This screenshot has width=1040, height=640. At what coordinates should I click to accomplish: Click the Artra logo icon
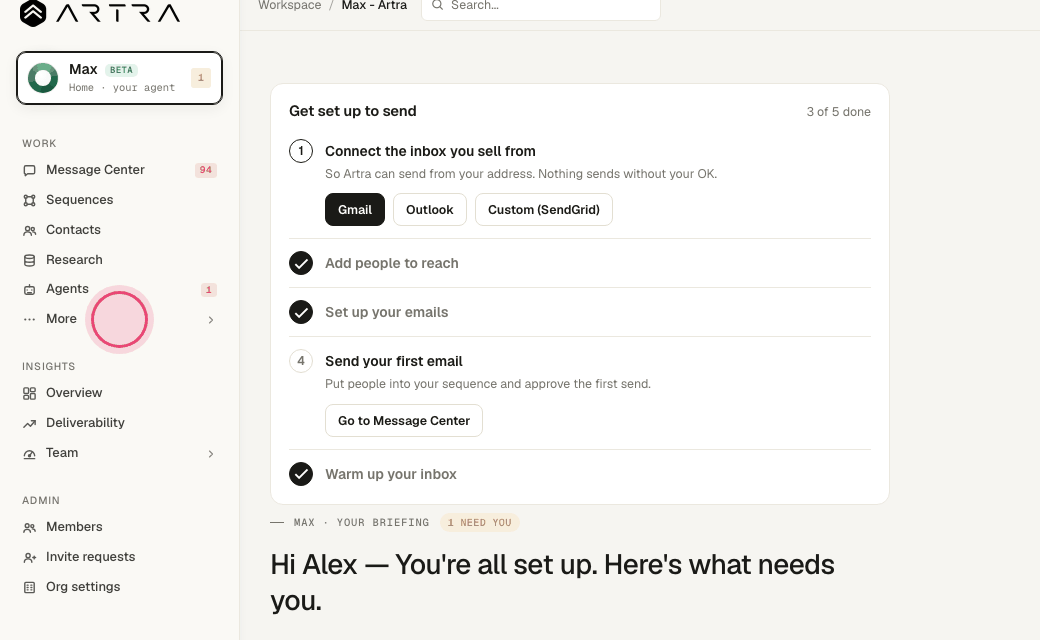pos(32,13)
